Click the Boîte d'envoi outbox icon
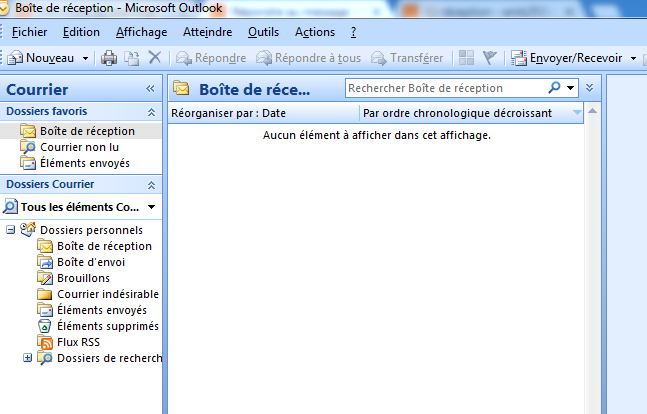 (45, 263)
